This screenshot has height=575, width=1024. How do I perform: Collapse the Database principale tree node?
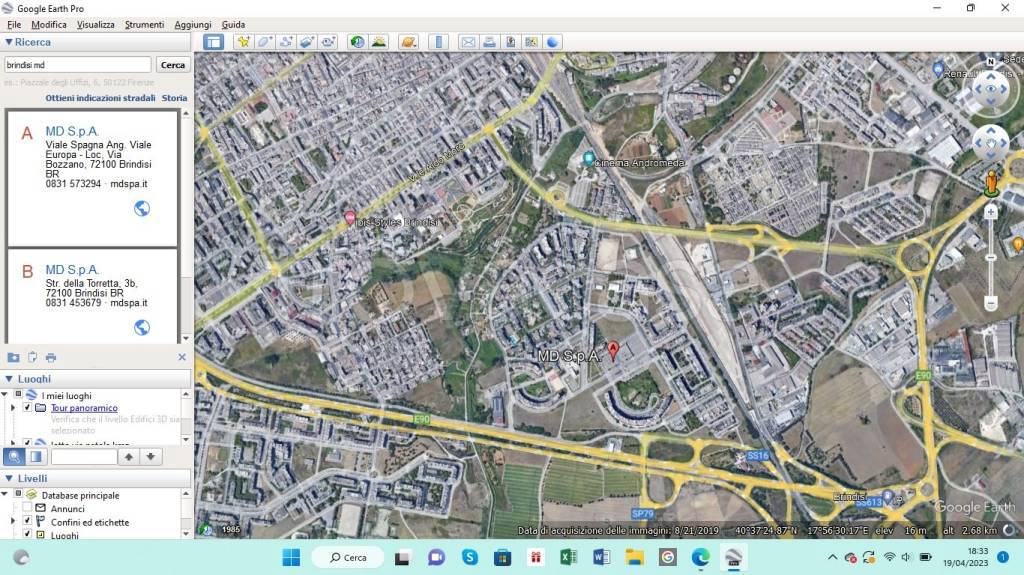(5, 495)
